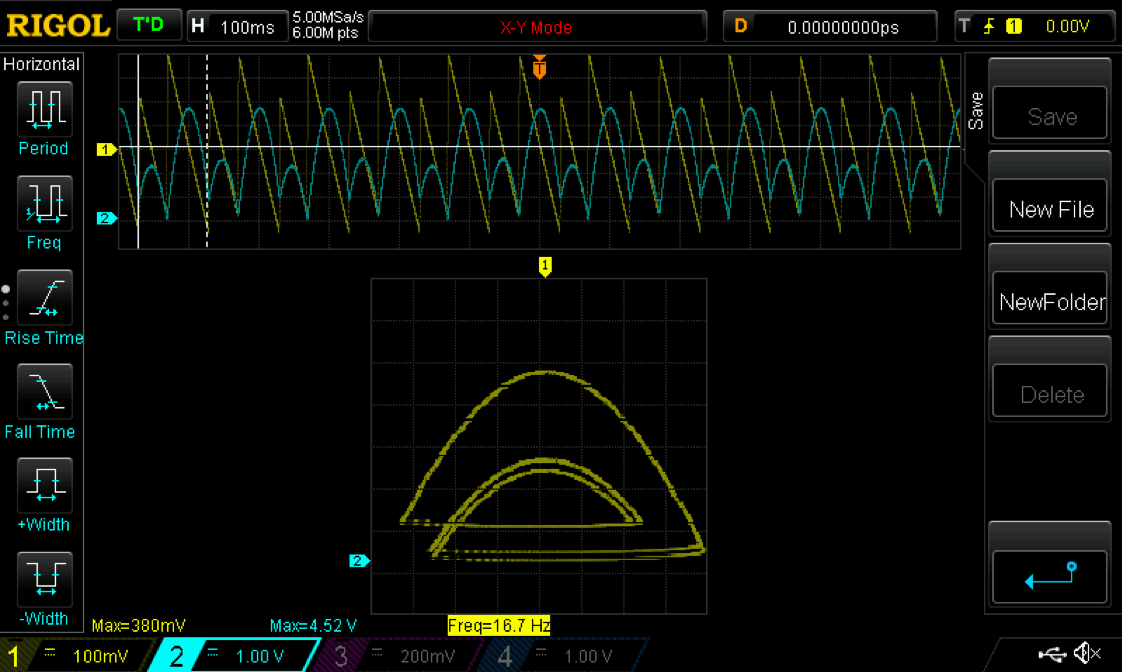The image size is (1122, 672).
Task: Click the Horizontal menu title
Action: [42, 64]
